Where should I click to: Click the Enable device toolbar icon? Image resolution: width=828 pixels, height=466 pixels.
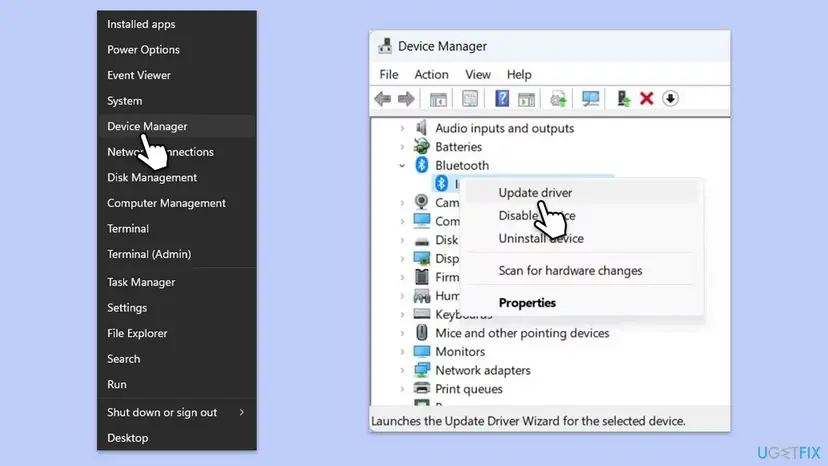pos(623,99)
